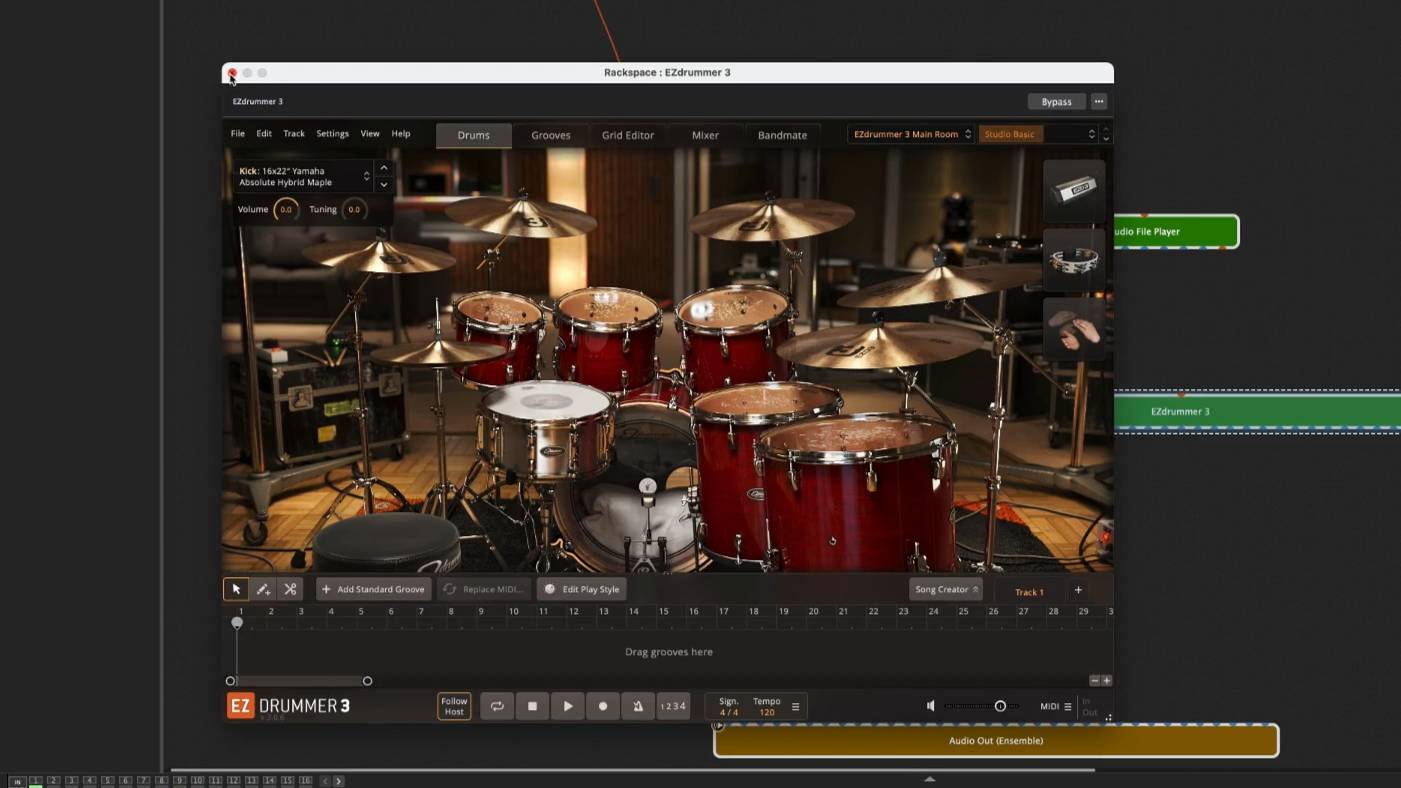Click the shaker percussion thumbnail
Image resolution: width=1401 pixels, height=788 pixels.
pyautogui.click(x=1074, y=190)
